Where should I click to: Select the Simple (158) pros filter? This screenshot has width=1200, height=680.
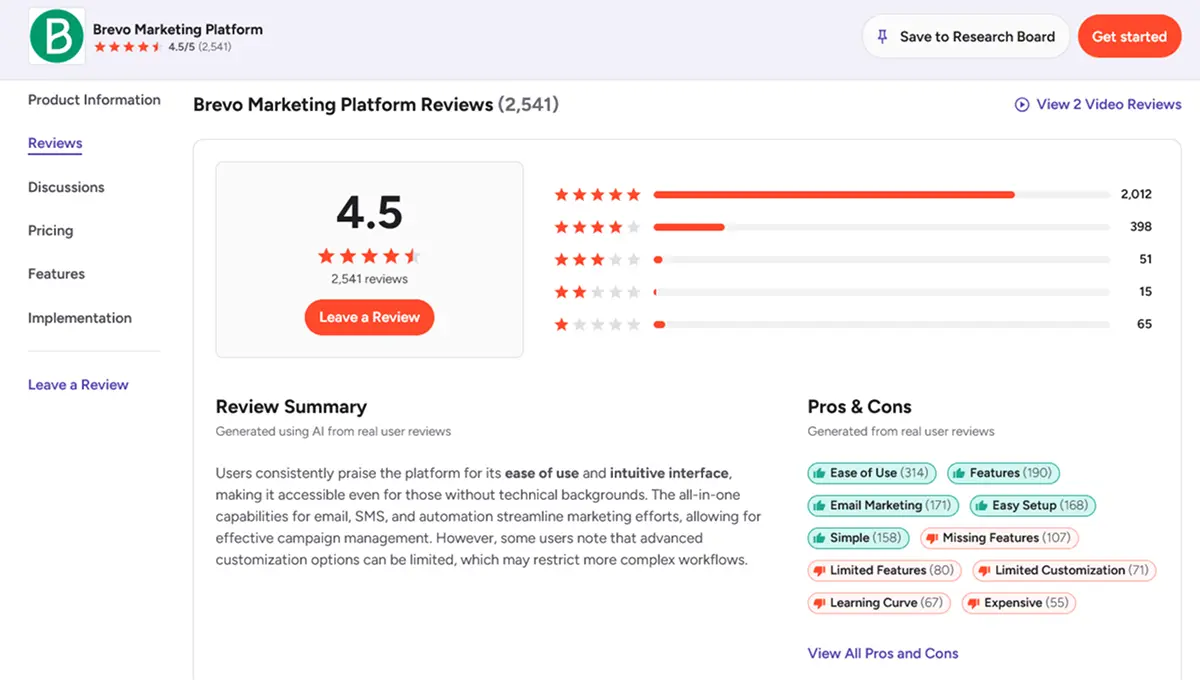(x=858, y=538)
